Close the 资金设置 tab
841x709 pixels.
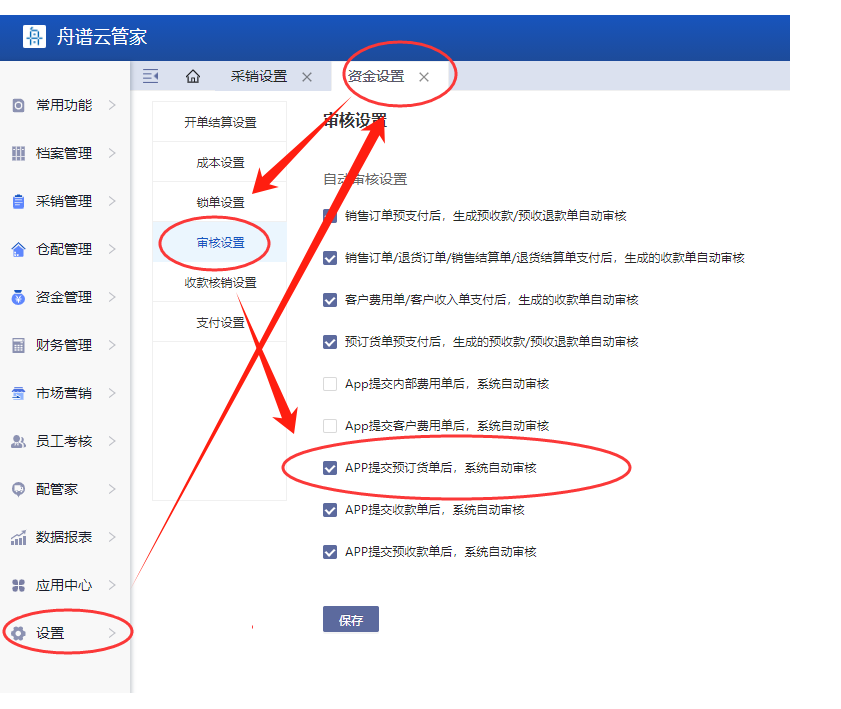pyautogui.click(x=424, y=77)
